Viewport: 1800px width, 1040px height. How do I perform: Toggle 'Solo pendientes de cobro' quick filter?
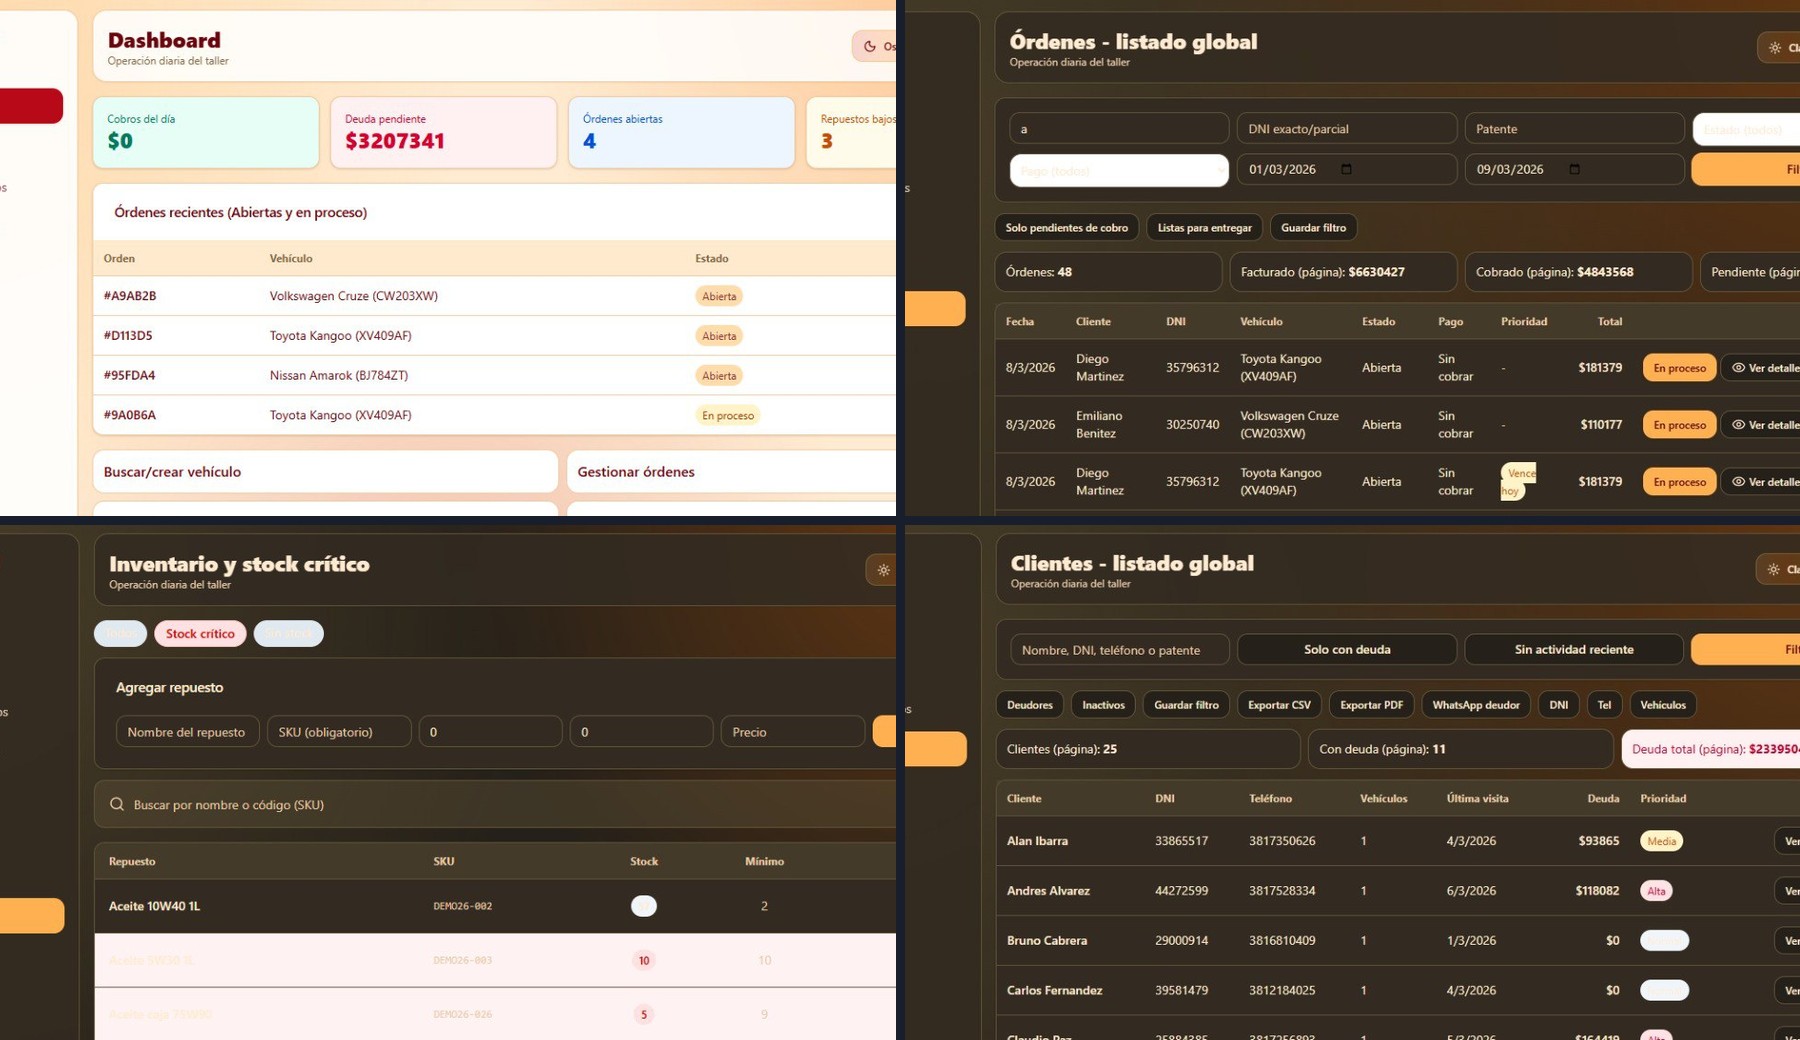pyautogui.click(x=1066, y=228)
